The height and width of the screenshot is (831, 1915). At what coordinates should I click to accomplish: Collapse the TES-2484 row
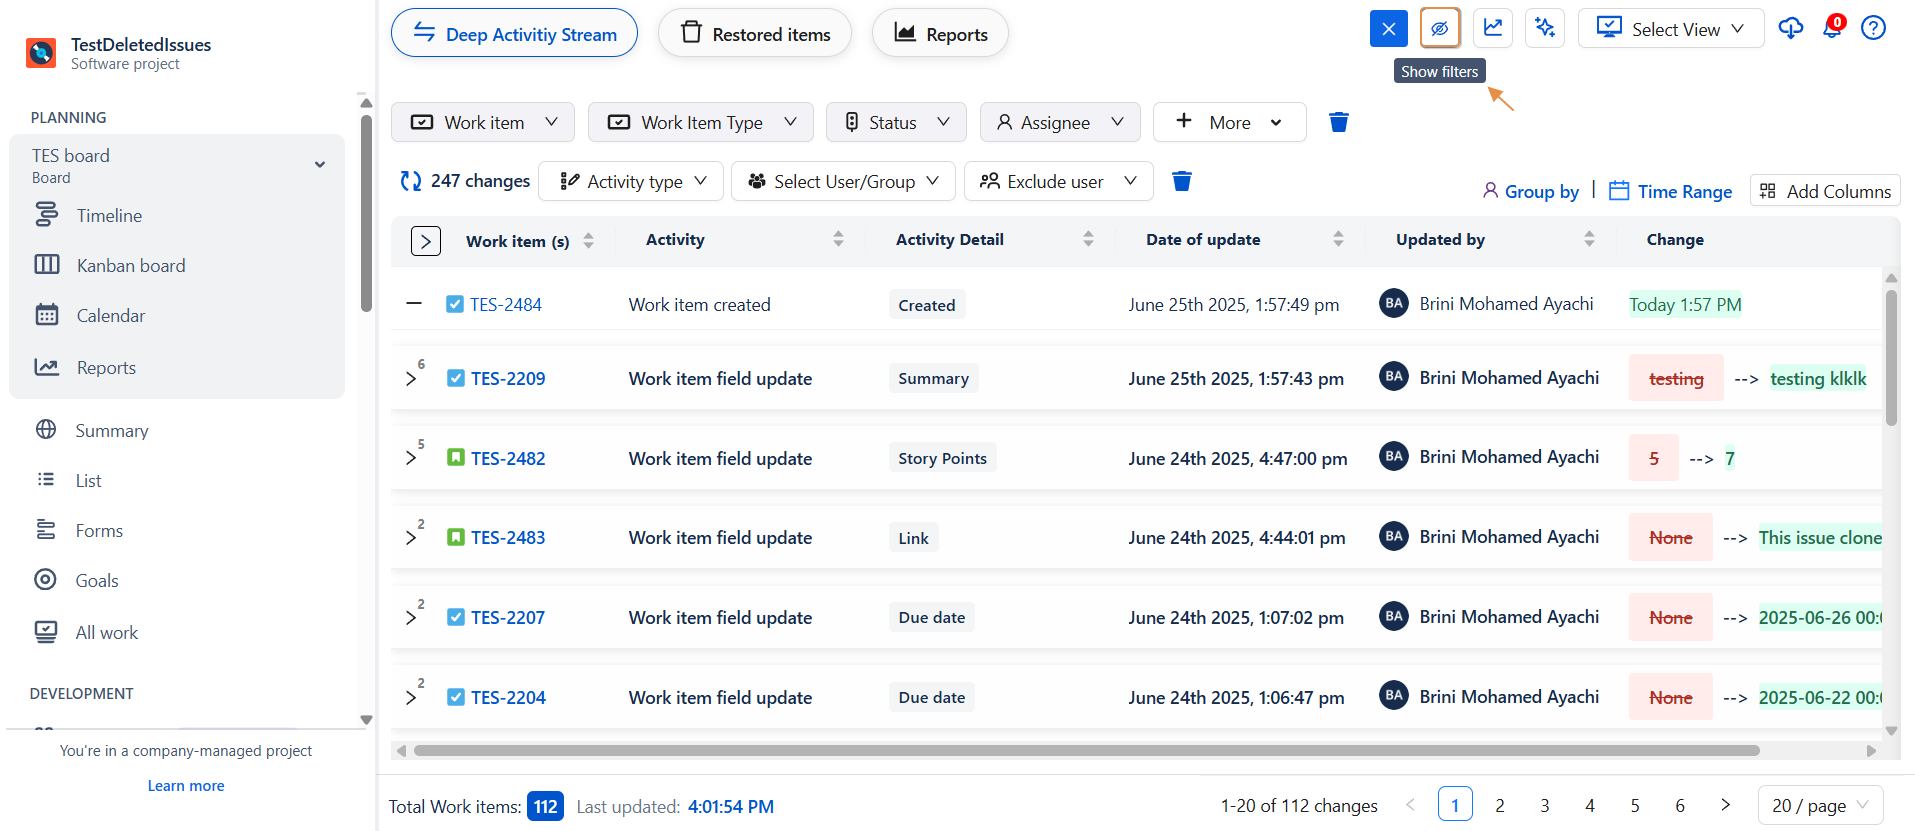[x=414, y=304]
